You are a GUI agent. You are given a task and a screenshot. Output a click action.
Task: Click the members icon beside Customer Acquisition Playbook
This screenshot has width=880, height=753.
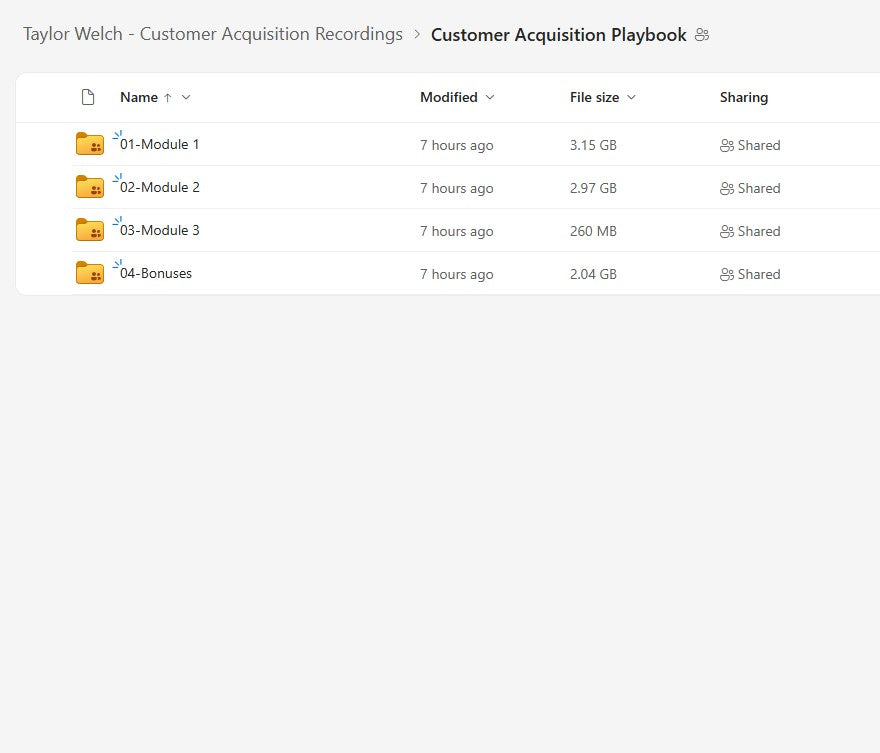coord(702,34)
